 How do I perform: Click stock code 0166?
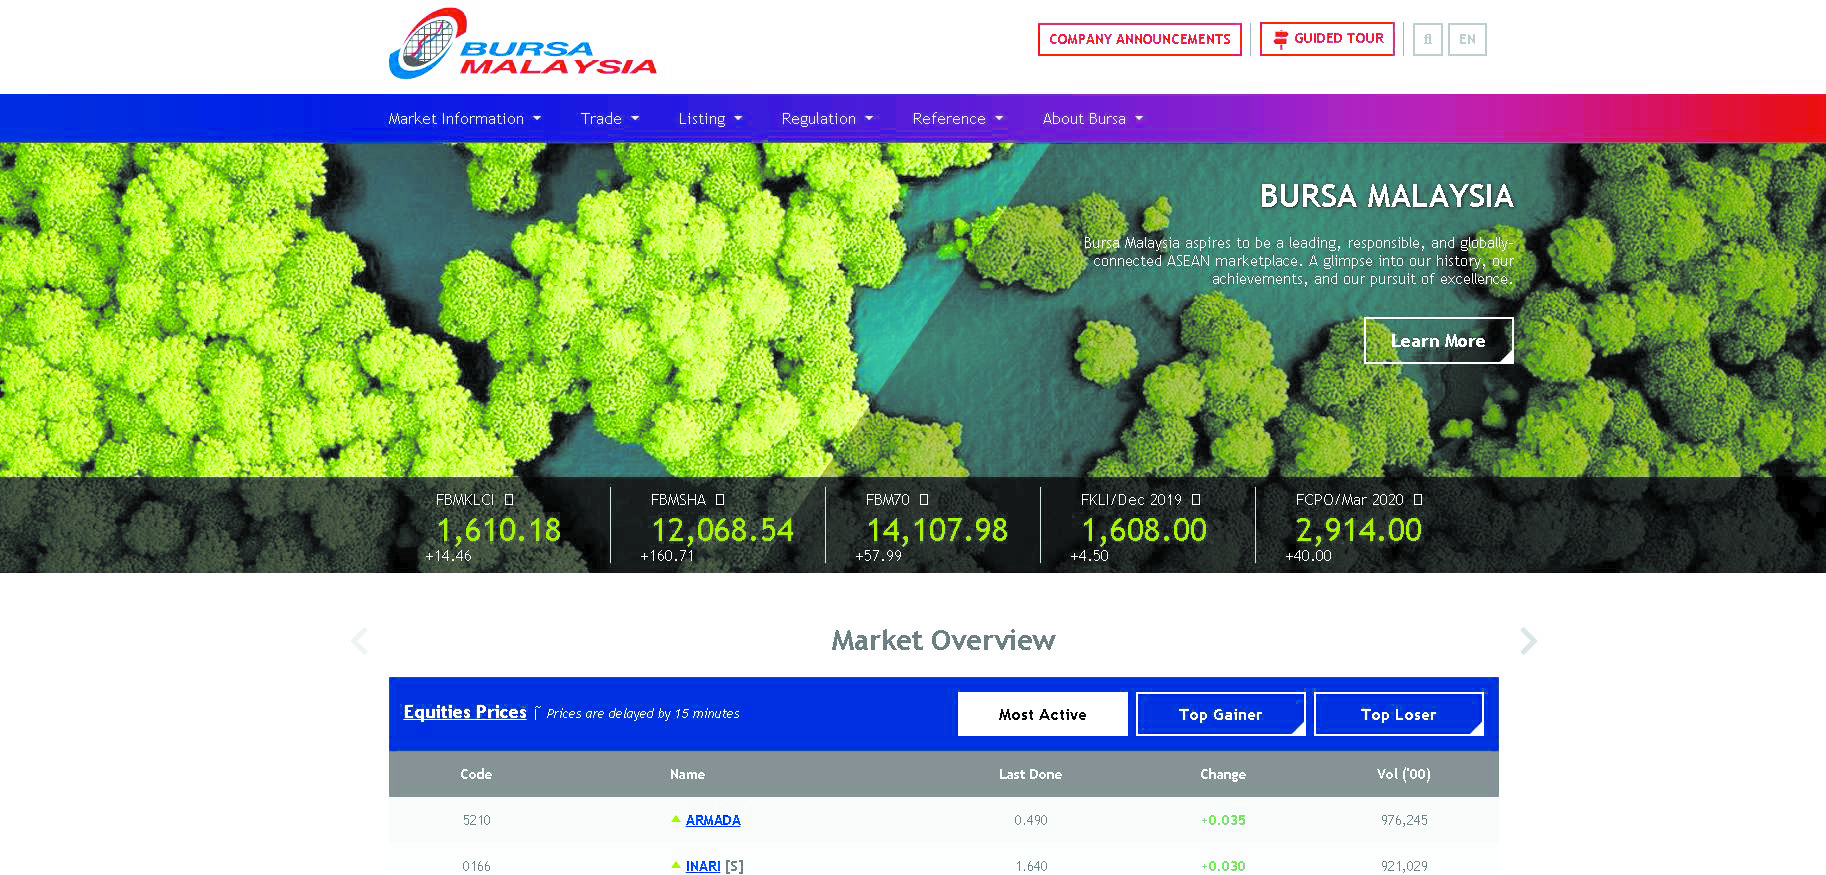pyautogui.click(x=476, y=866)
